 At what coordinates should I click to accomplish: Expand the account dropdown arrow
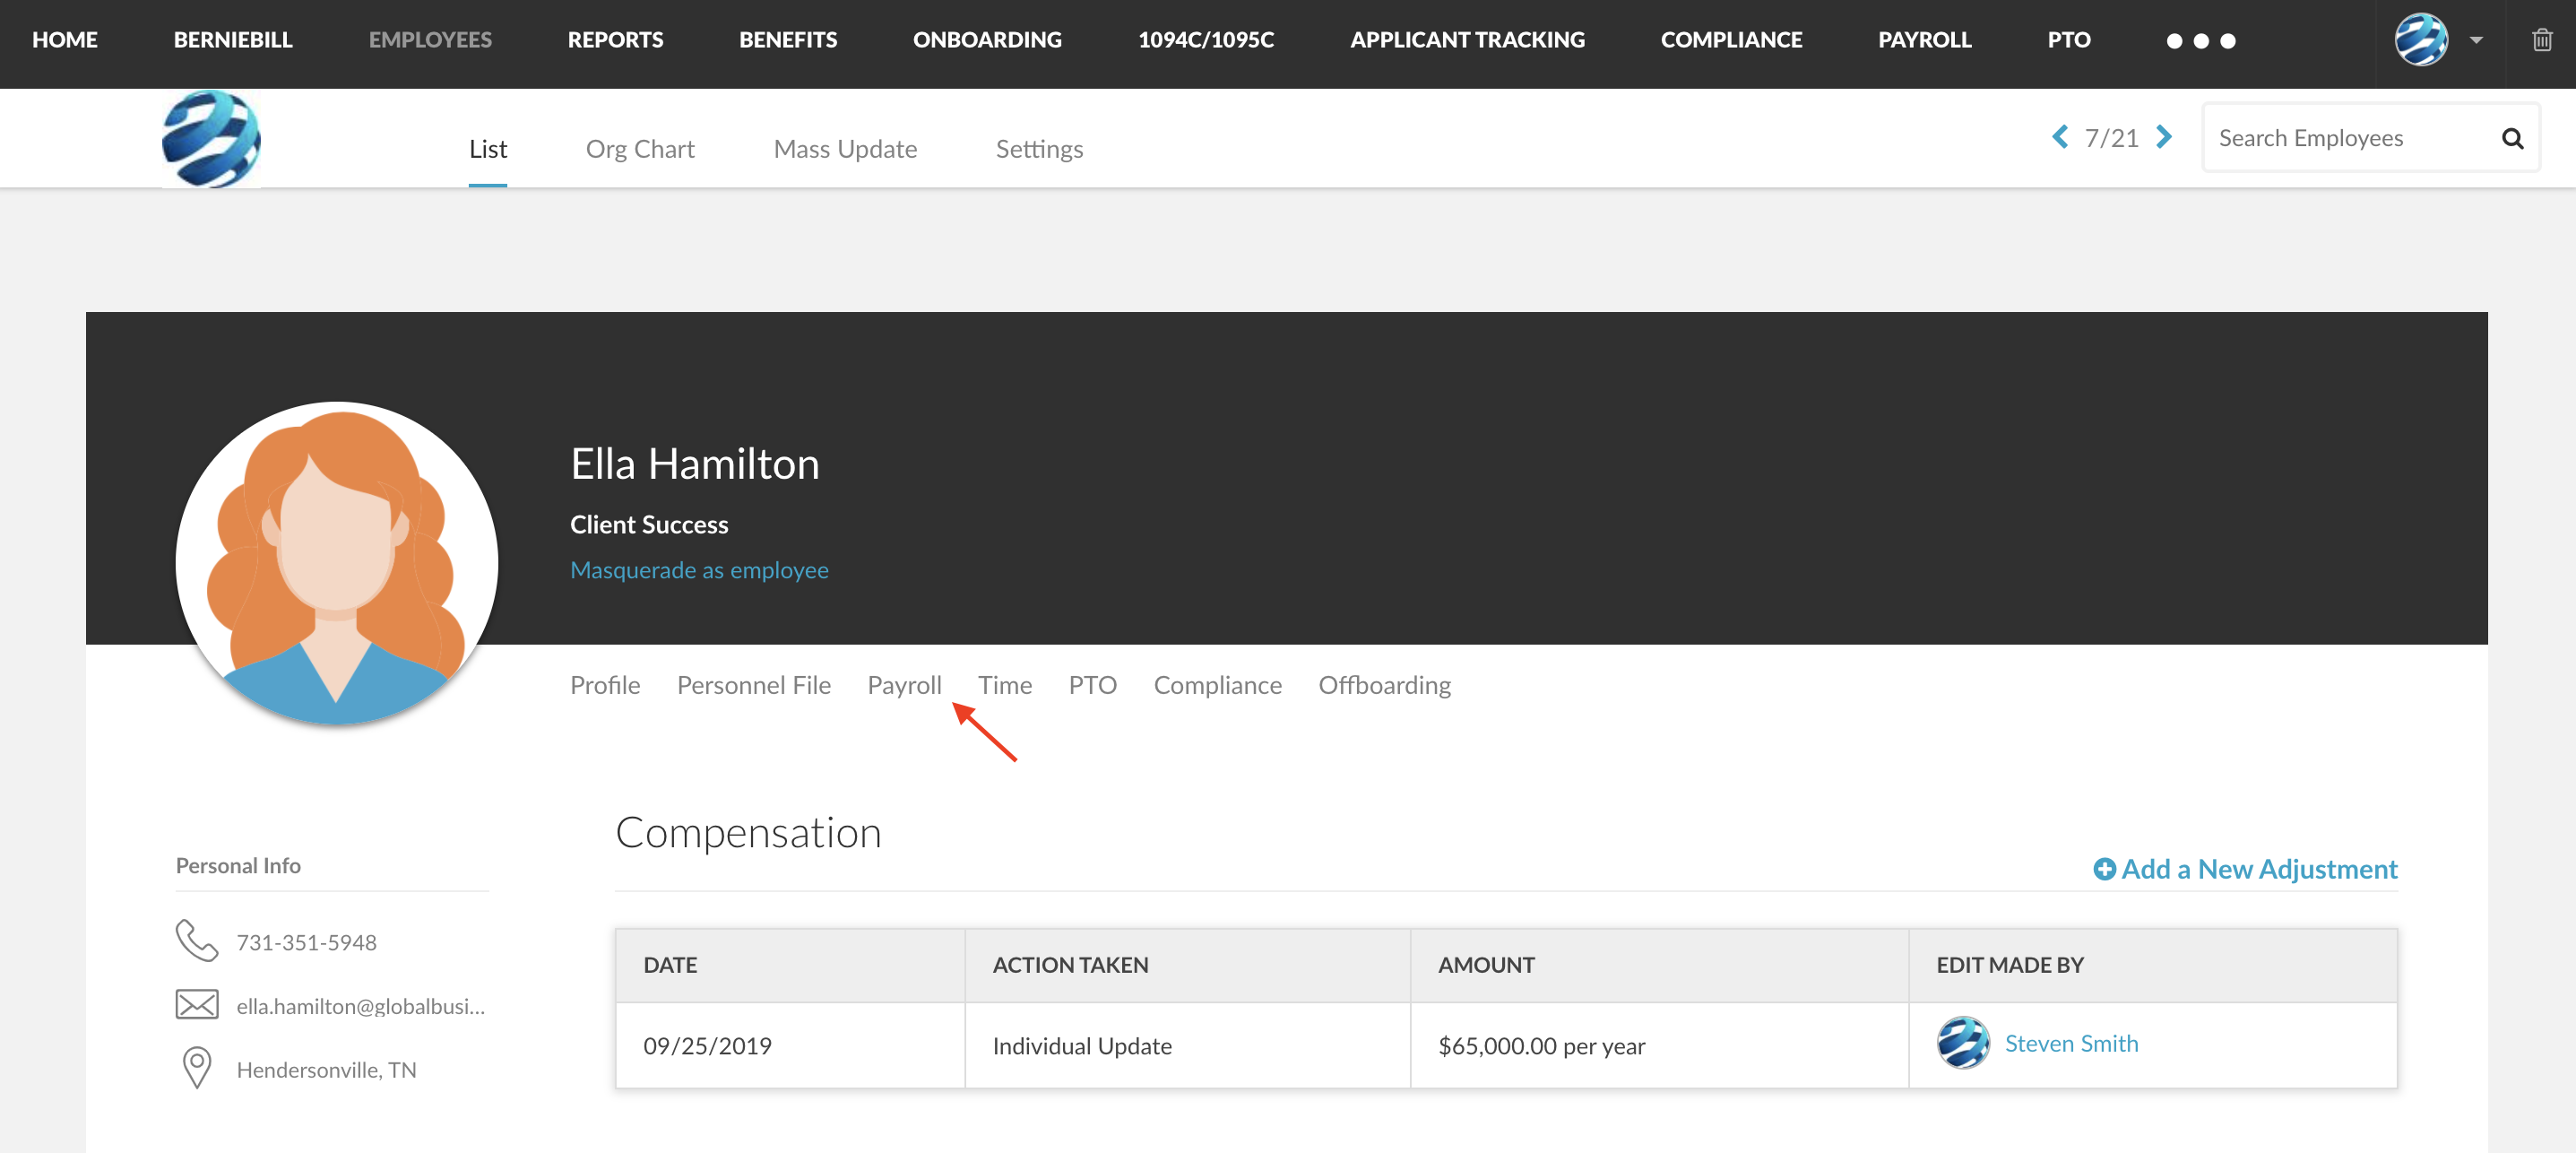[x=2476, y=41]
